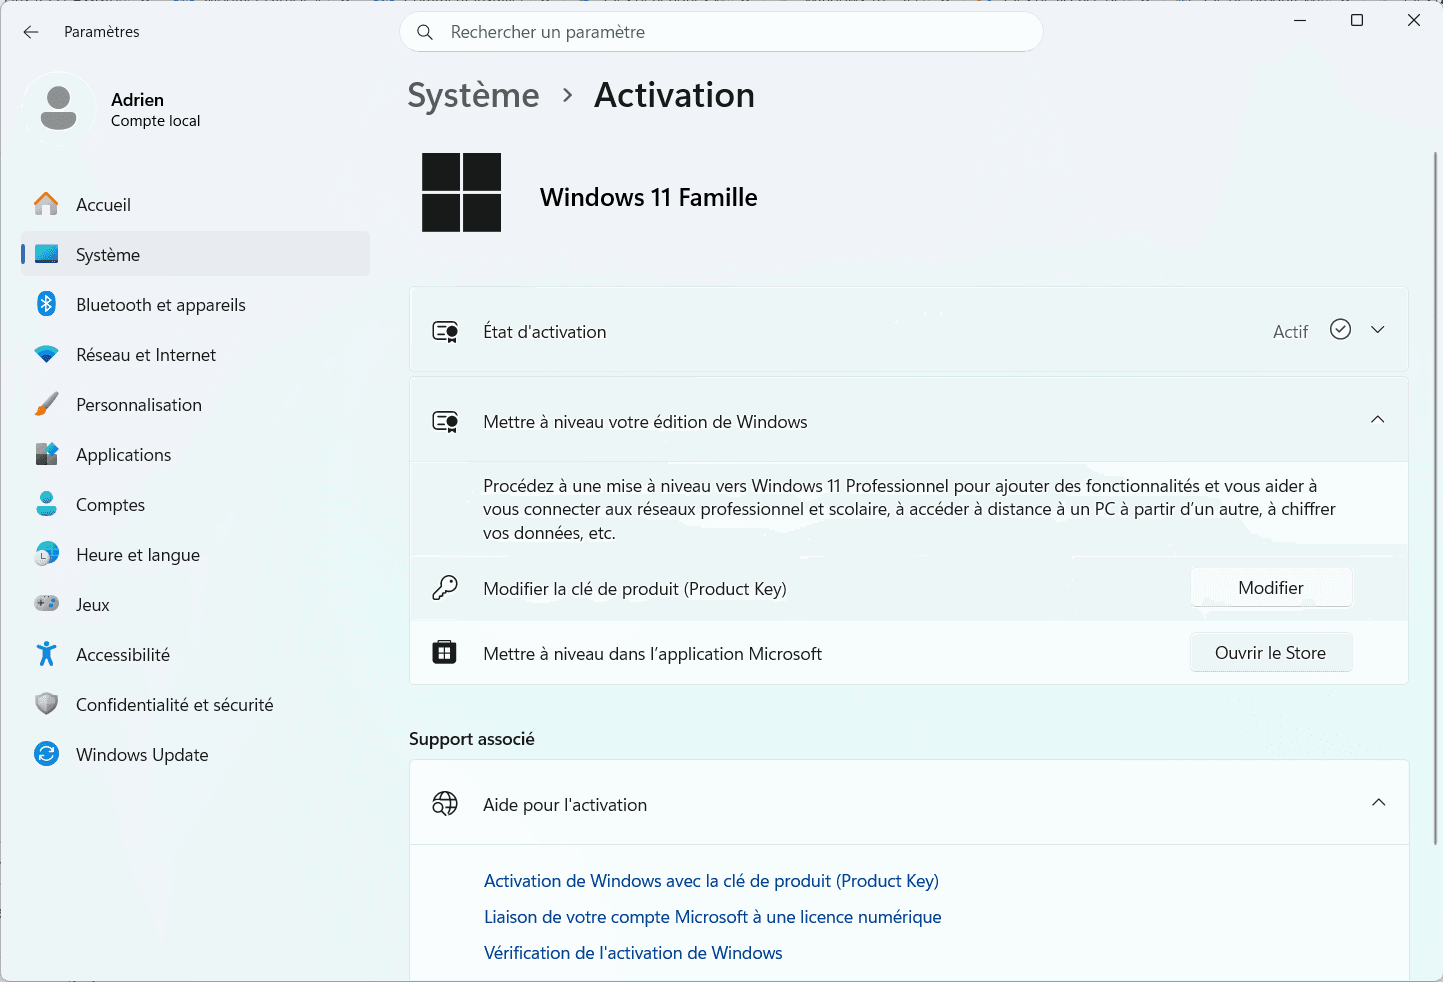1443x982 pixels.
Task: Click the Actif status text
Action: pyautogui.click(x=1290, y=332)
